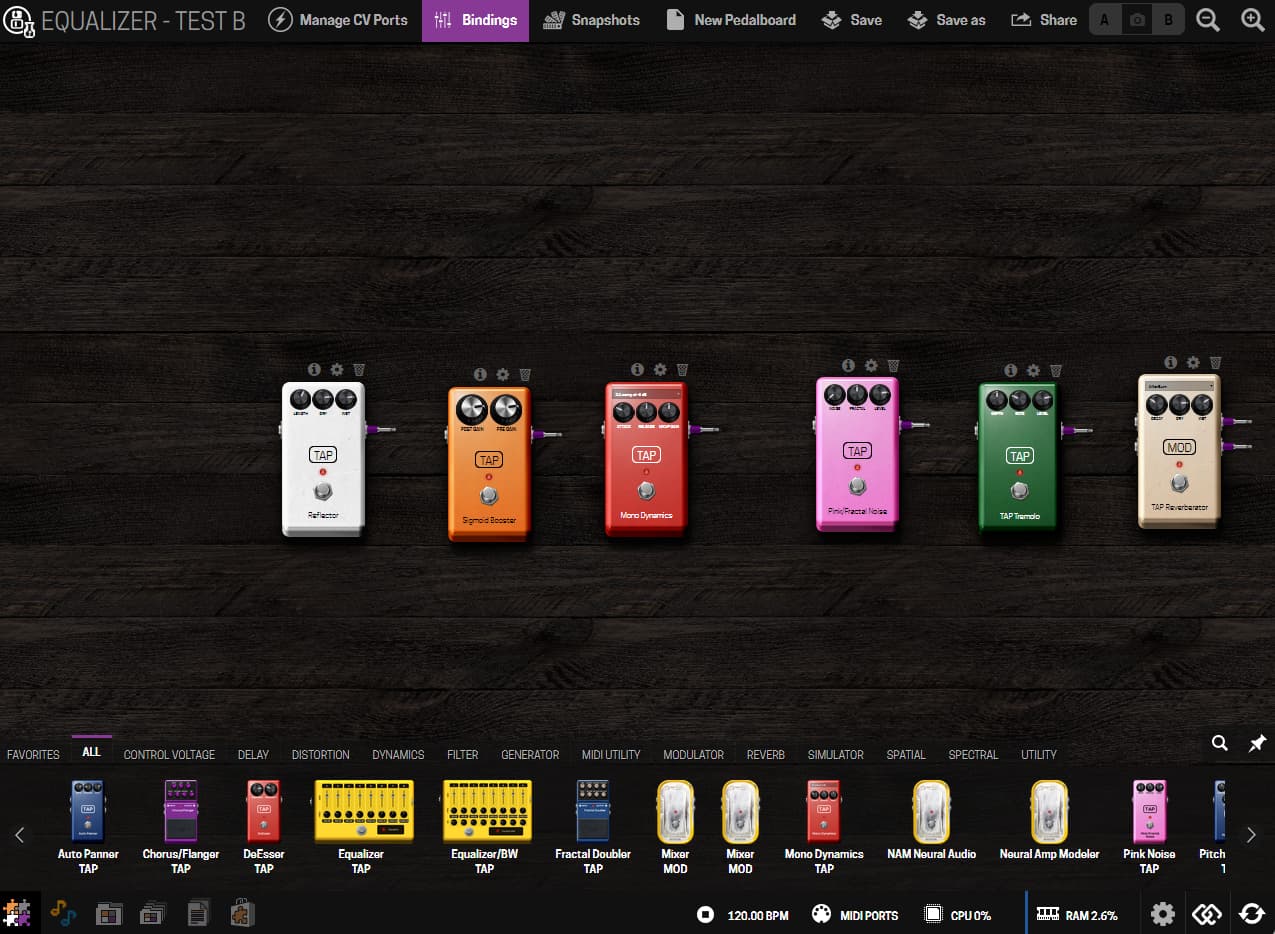Screen dimensions: 1275x934
Task: Open the pedalboard library icon
Action: point(108,913)
